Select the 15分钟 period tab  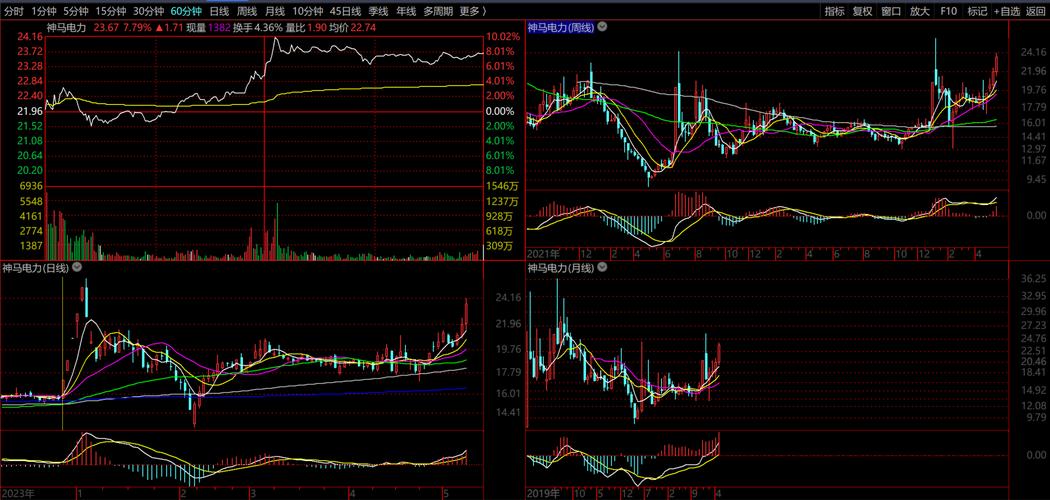click(110, 11)
